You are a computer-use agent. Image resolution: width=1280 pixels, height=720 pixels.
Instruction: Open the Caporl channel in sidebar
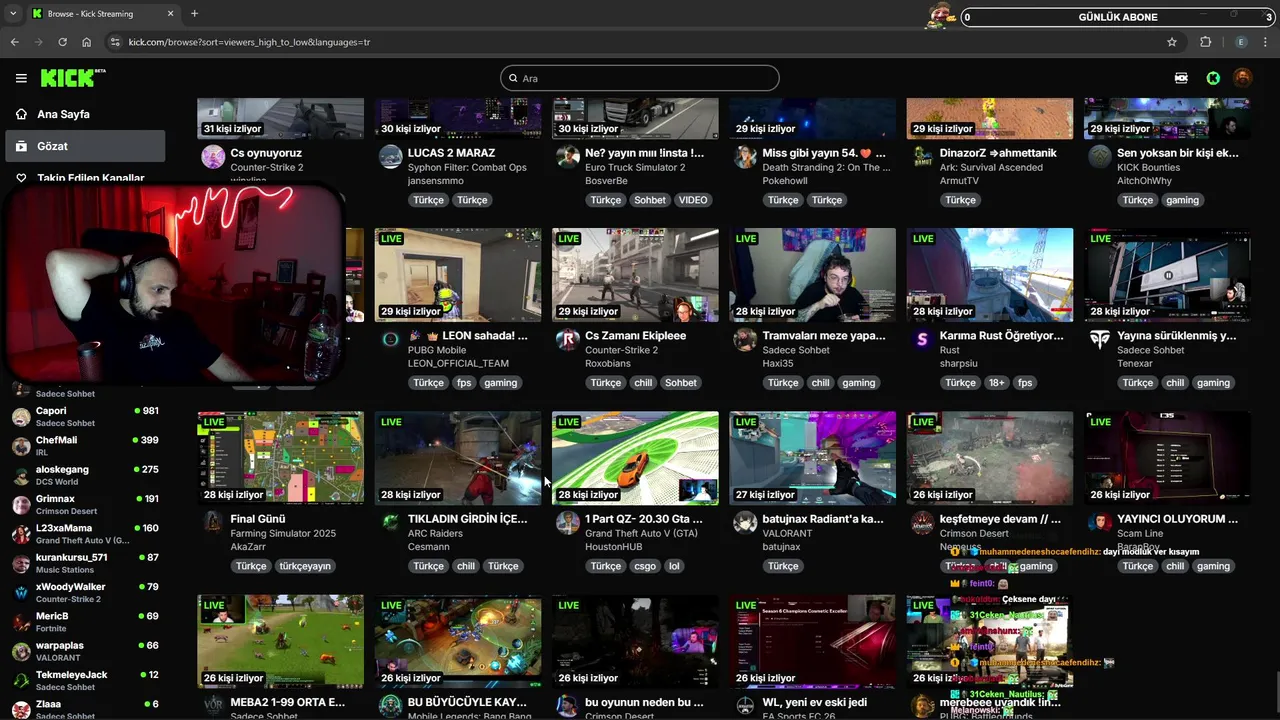(85, 417)
